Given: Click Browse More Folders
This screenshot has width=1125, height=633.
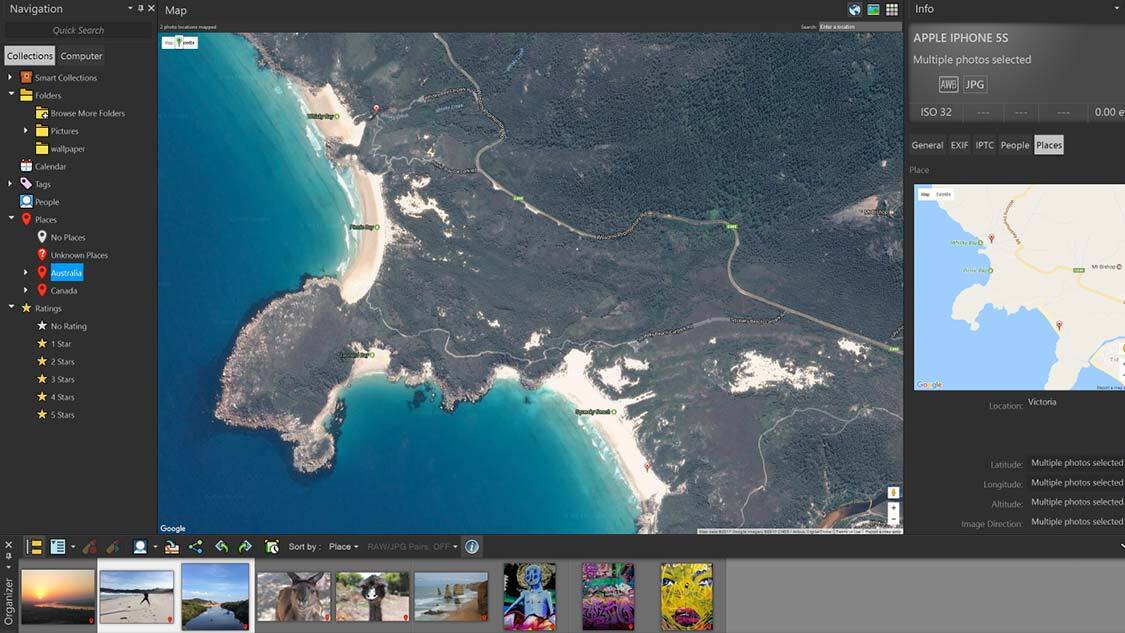Looking at the screenshot, I should point(87,113).
